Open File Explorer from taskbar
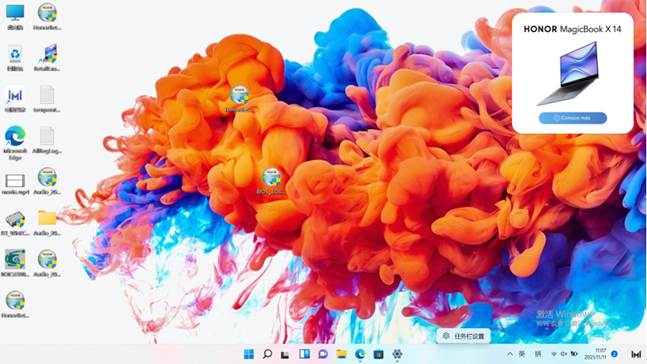The width and height of the screenshot is (647, 364). [341, 354]
